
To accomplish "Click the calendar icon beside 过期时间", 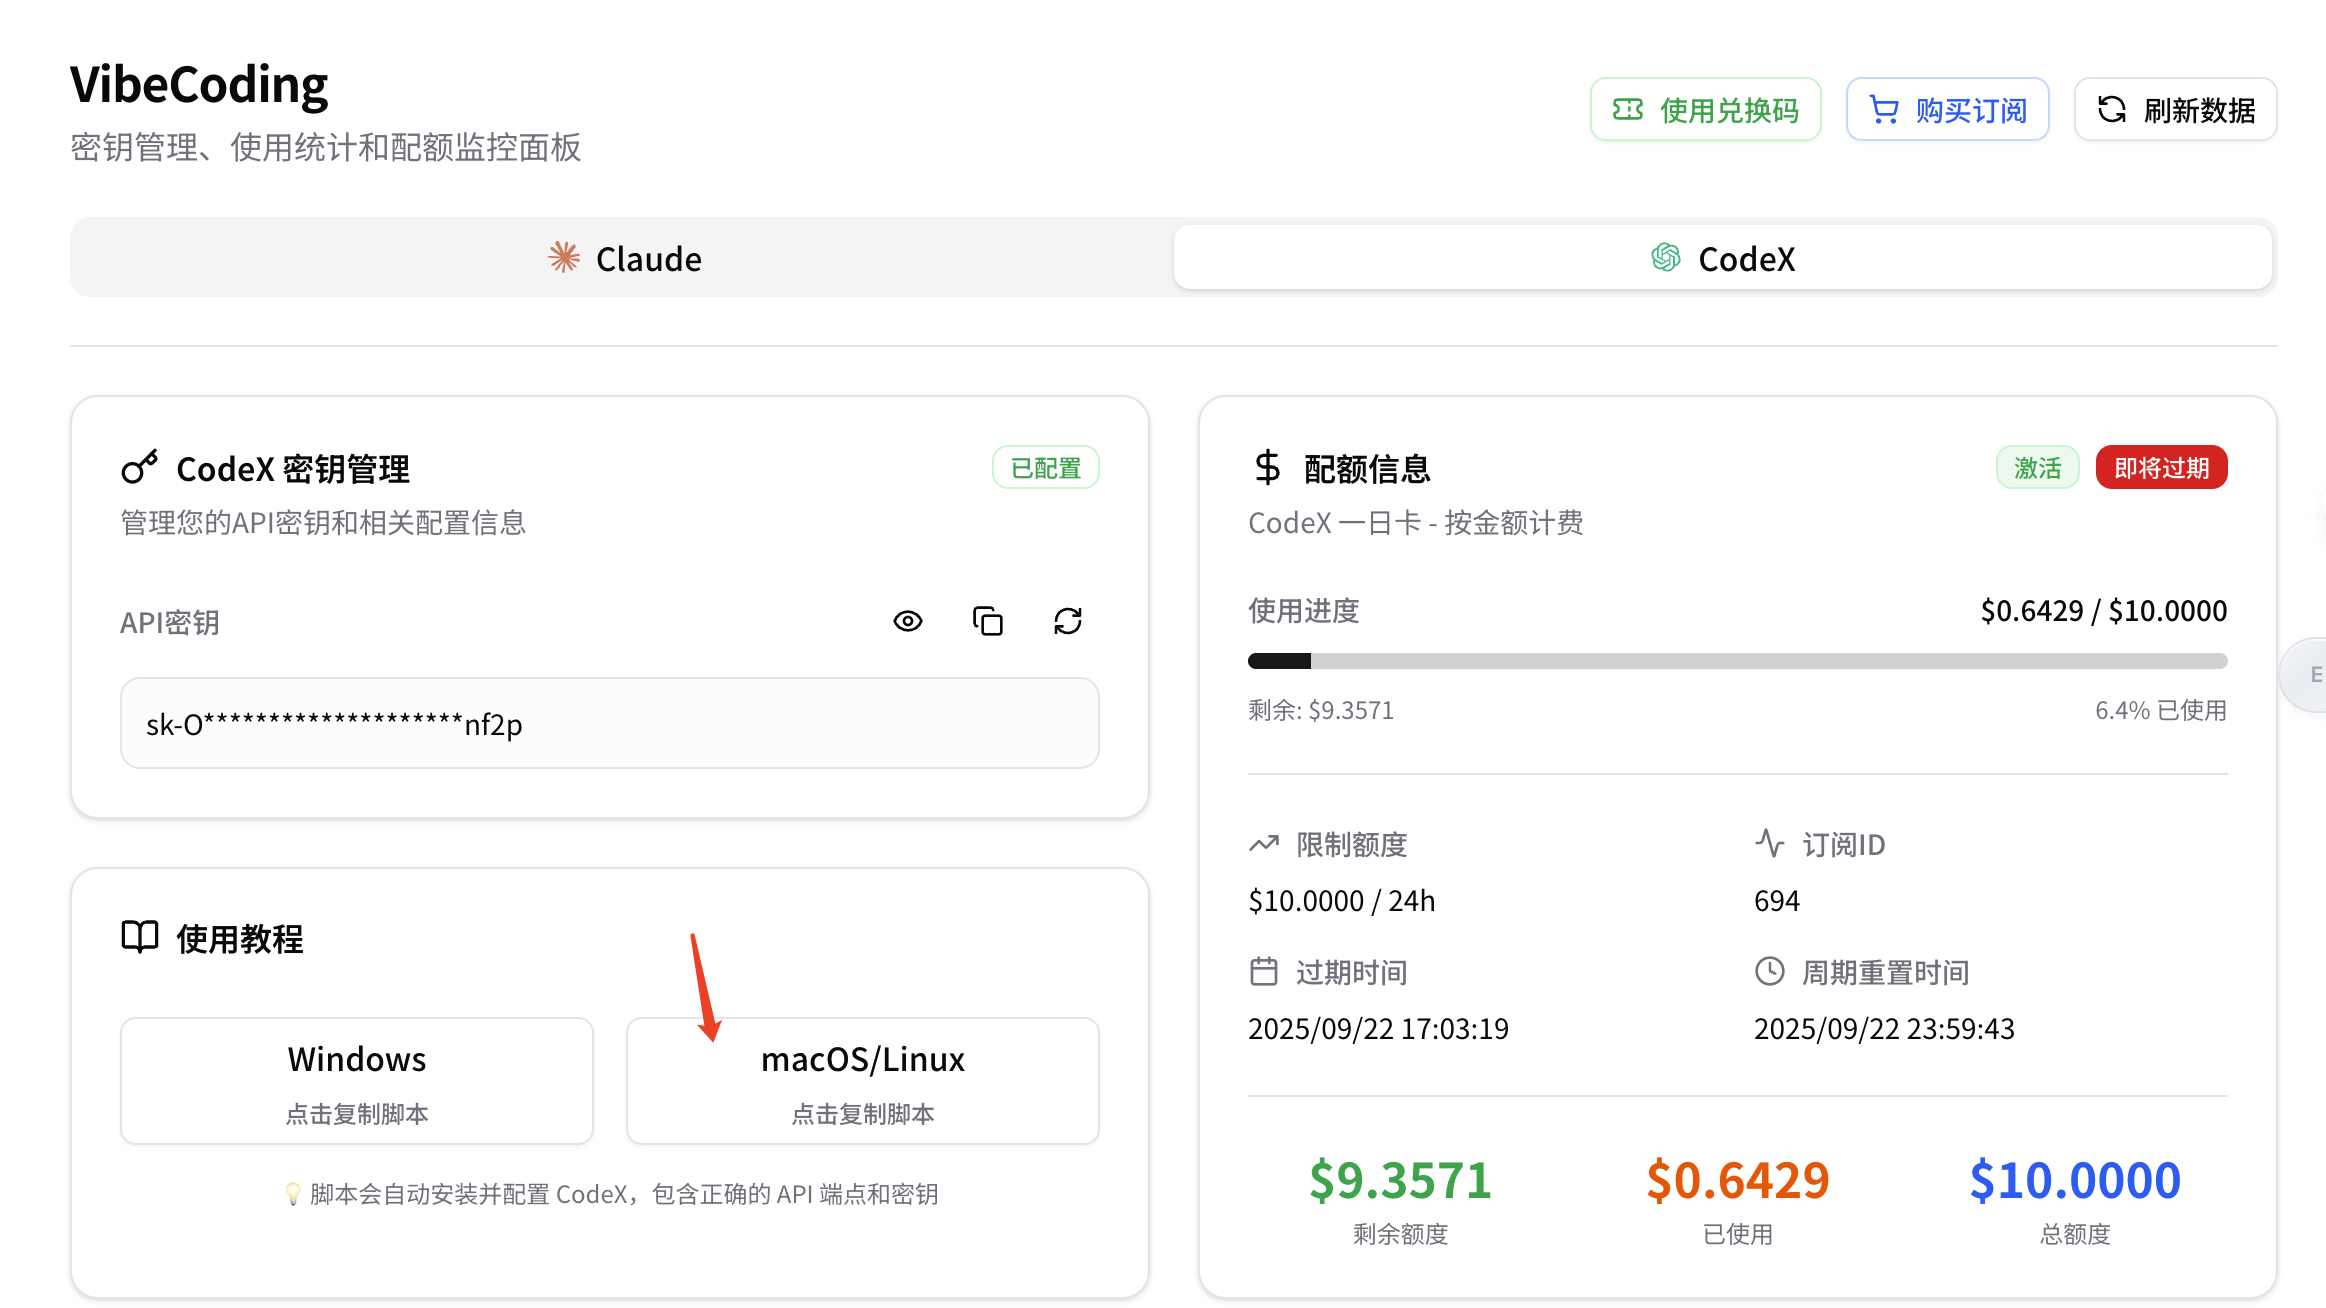I will pyautogui.click(x=1264, y=971).
